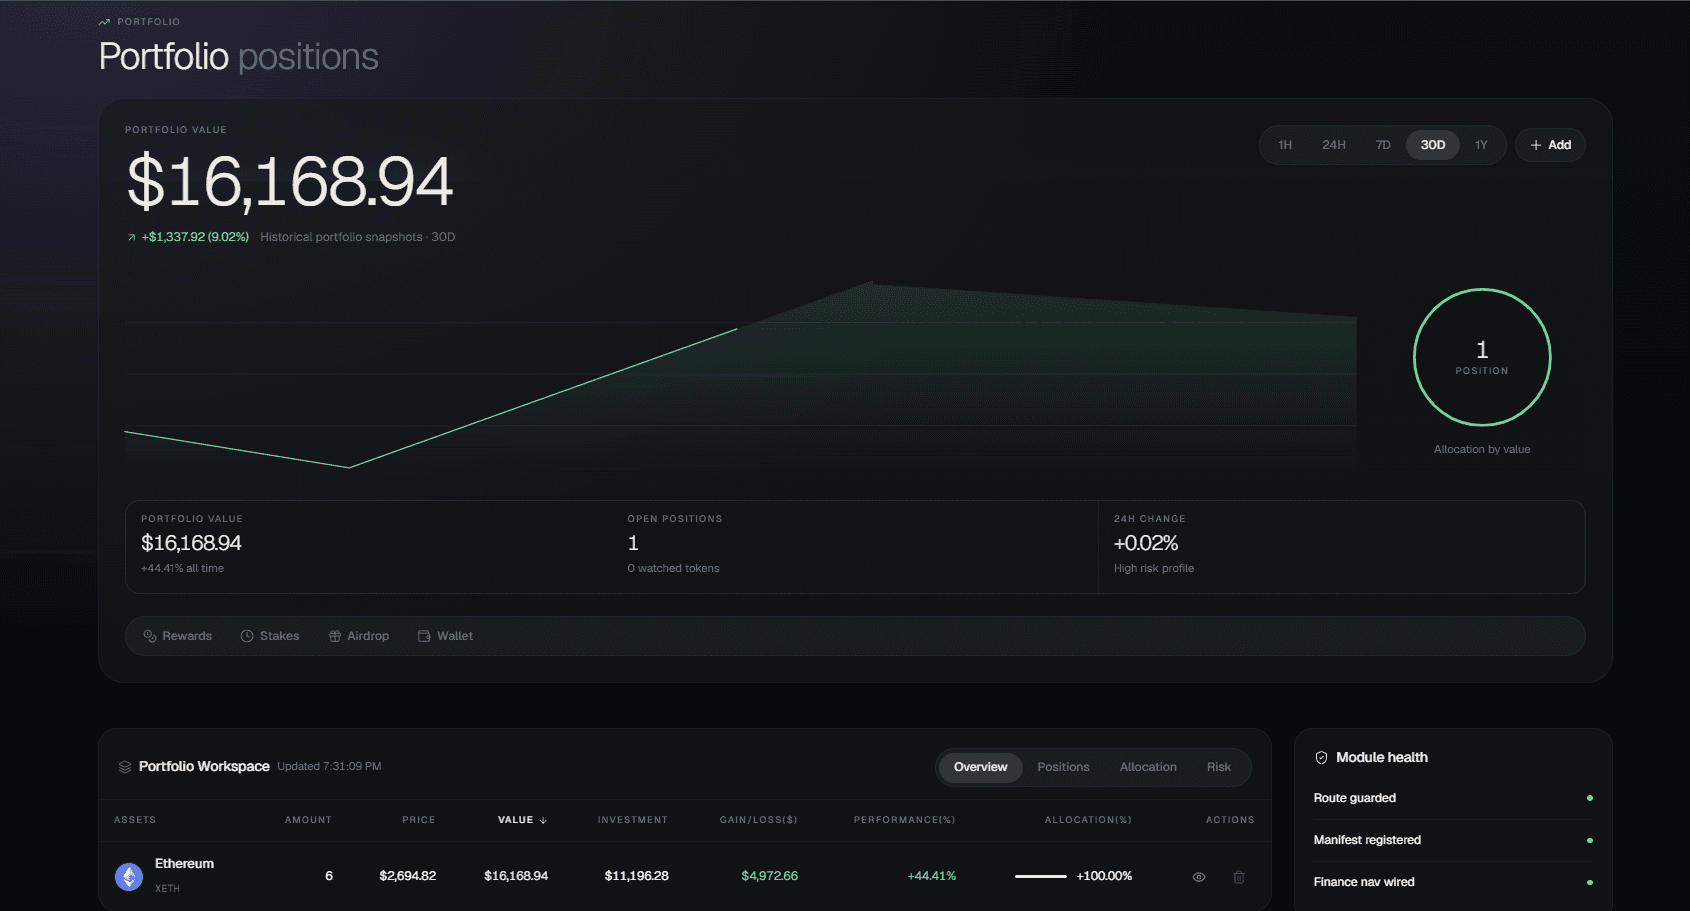
Task: Switch to the Overview tab
Action: click(x=981, y=767)
